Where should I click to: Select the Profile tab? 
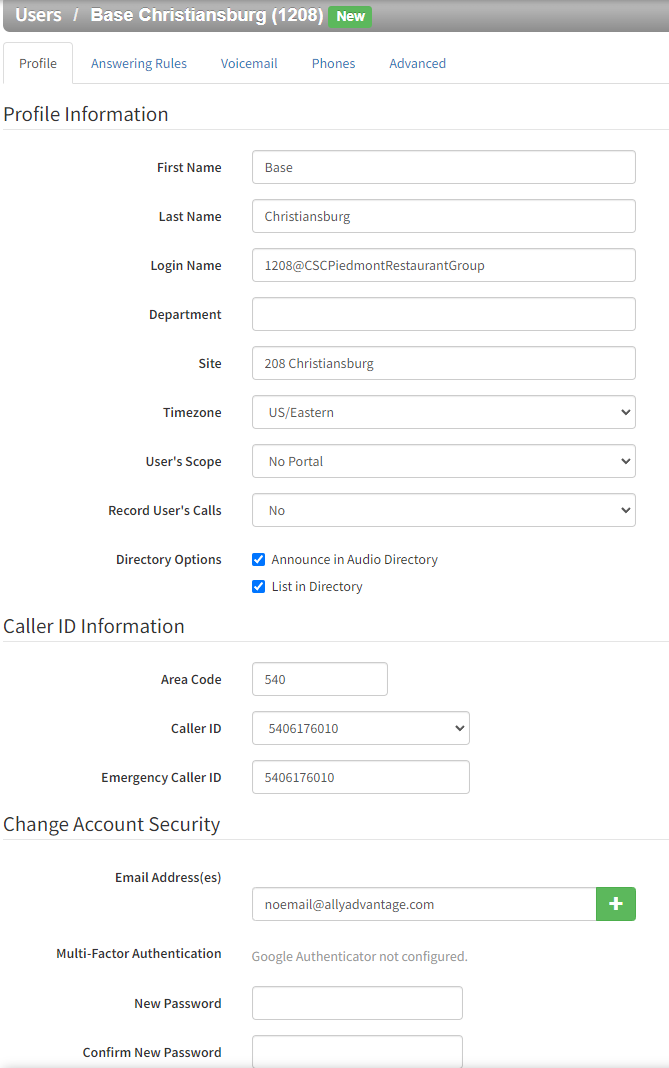coord(37,62)
